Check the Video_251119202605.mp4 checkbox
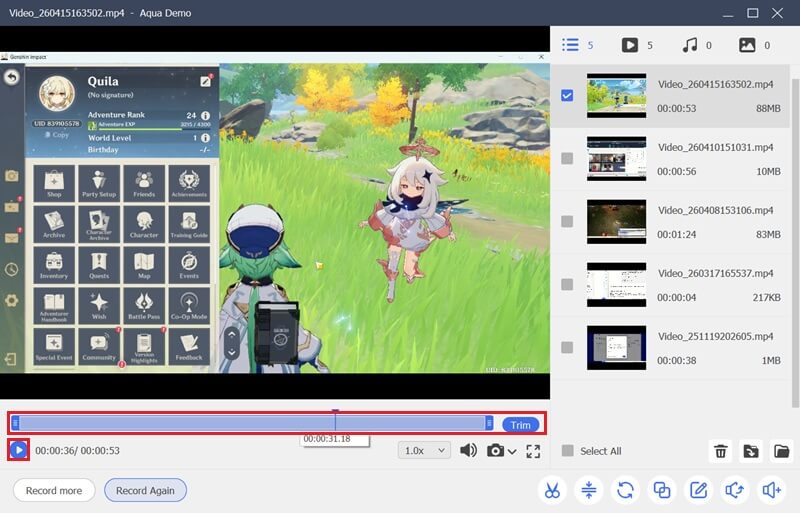 coord(567,348)
